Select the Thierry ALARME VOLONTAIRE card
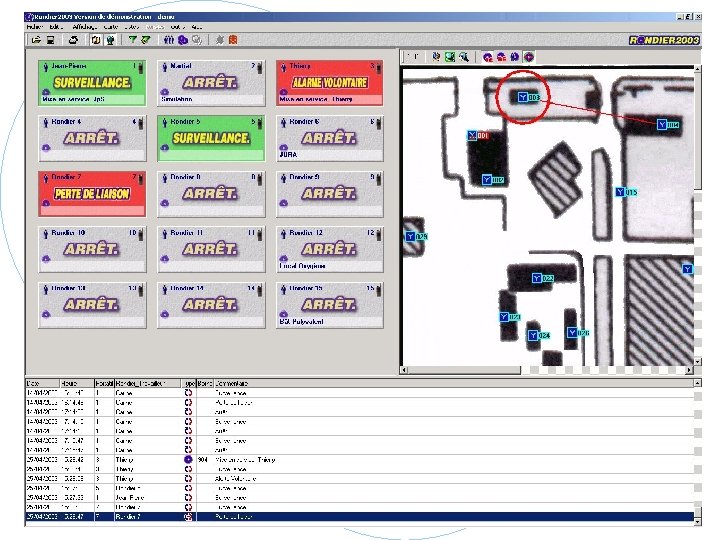 tap(330, 83)
